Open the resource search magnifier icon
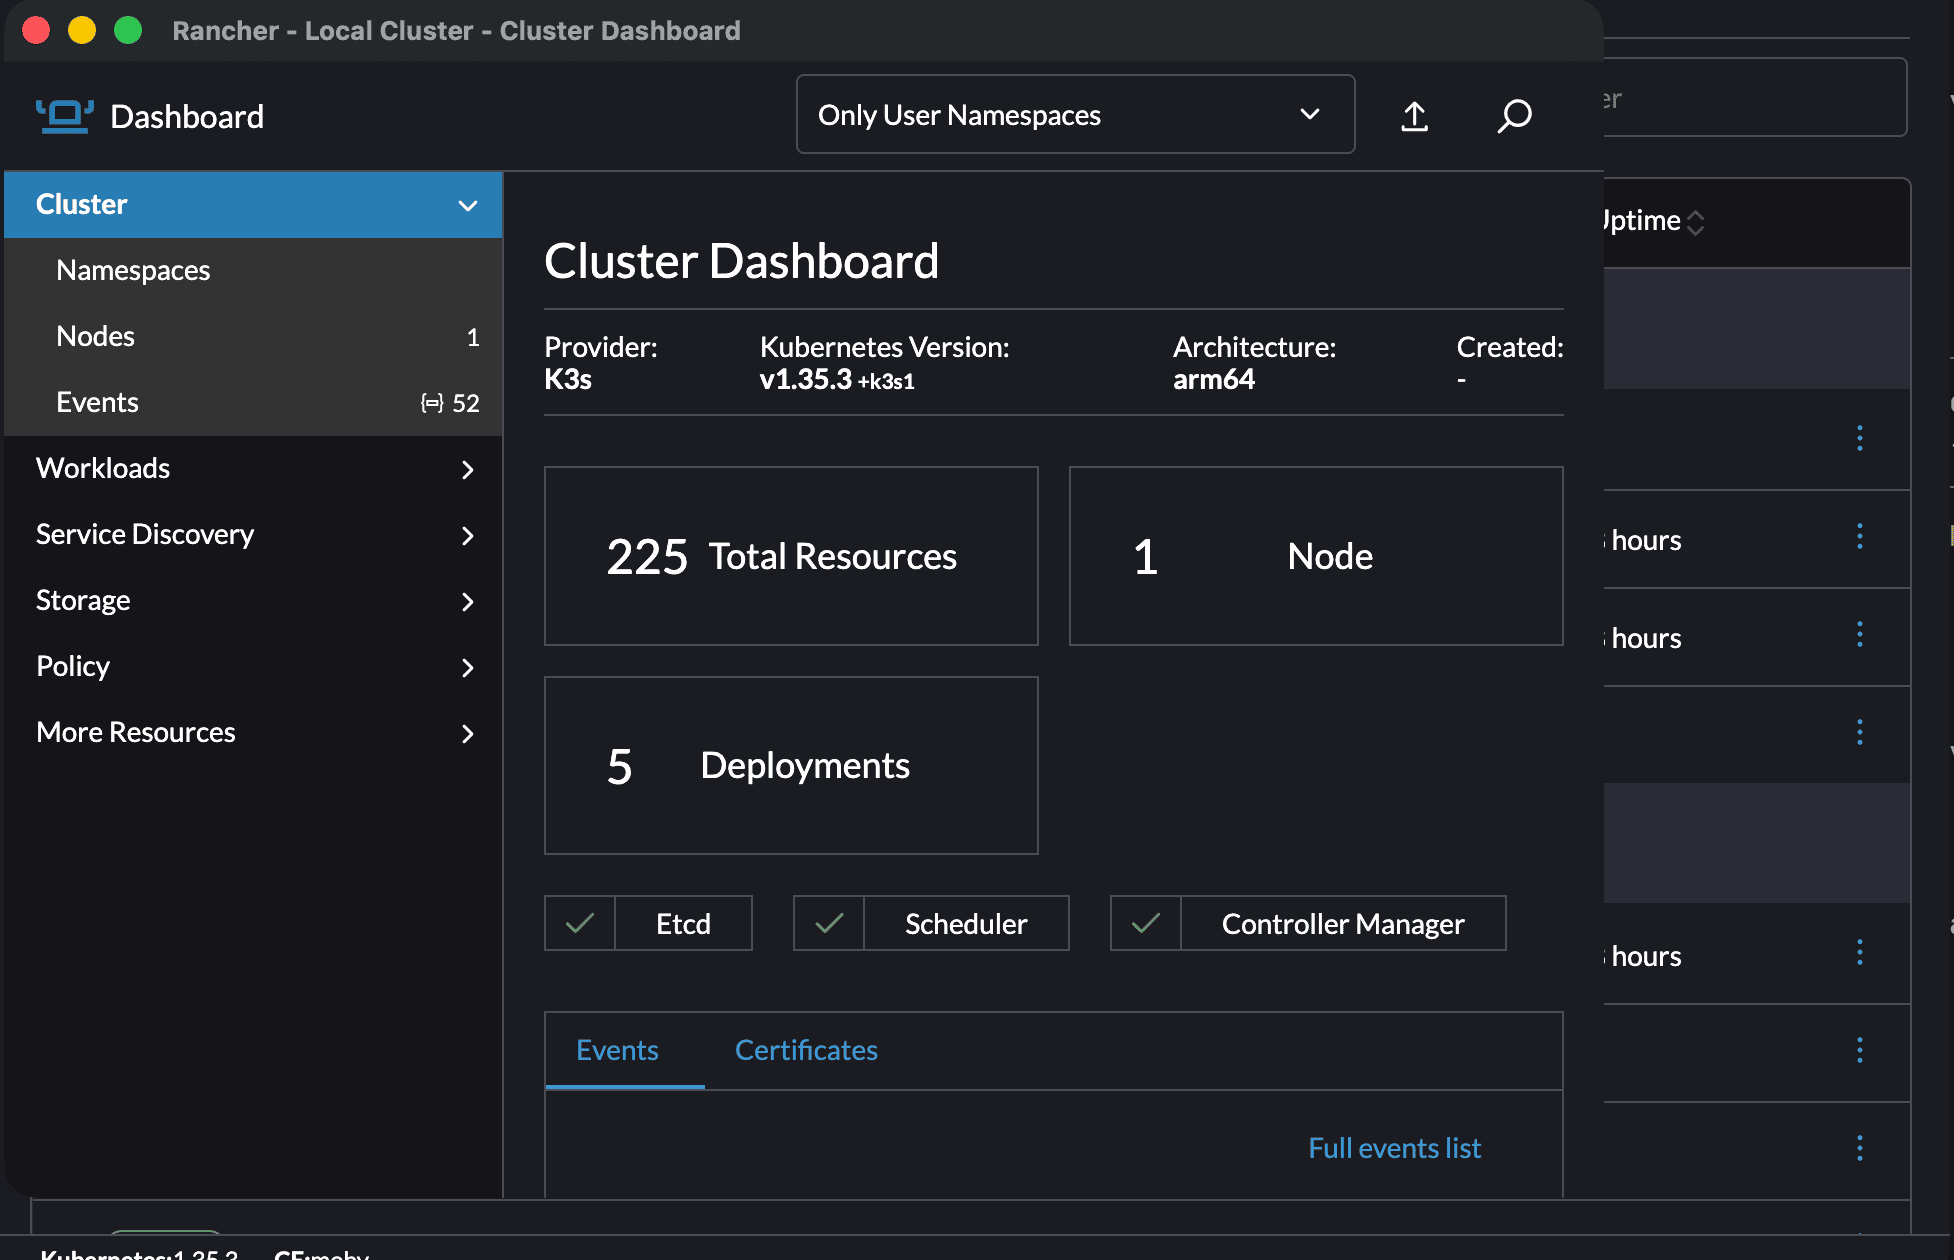Viewport: 1954px width, 1260px height. (1514, 116)
